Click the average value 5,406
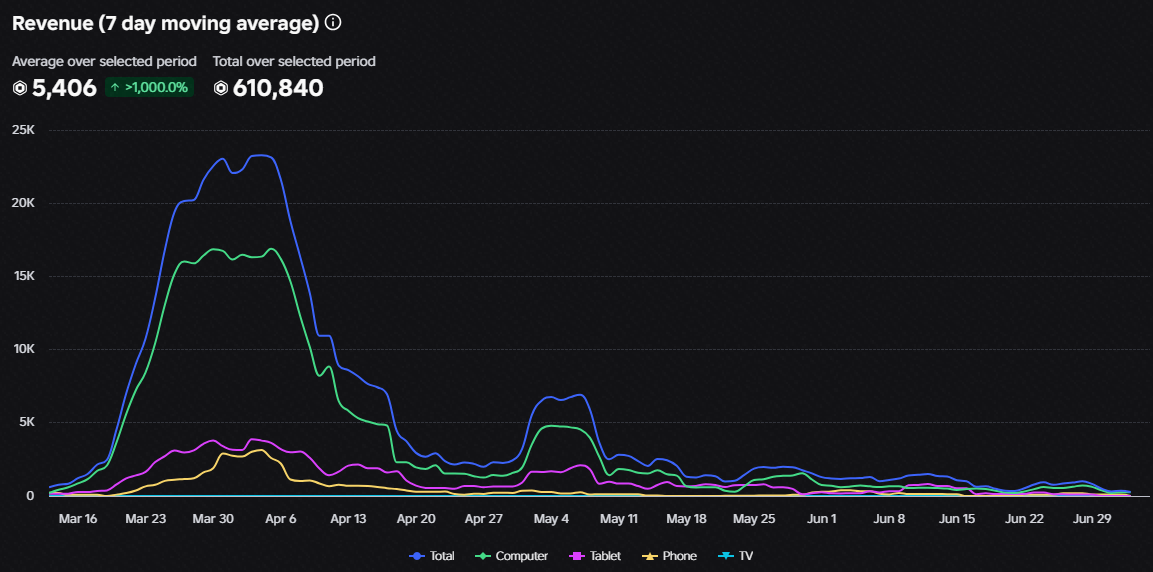1153x572 pixels. pyautogui.click(x=64, y=88)
